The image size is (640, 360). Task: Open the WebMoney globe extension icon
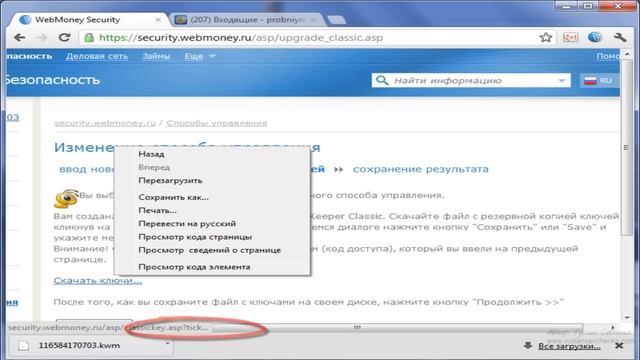[595, 38]
